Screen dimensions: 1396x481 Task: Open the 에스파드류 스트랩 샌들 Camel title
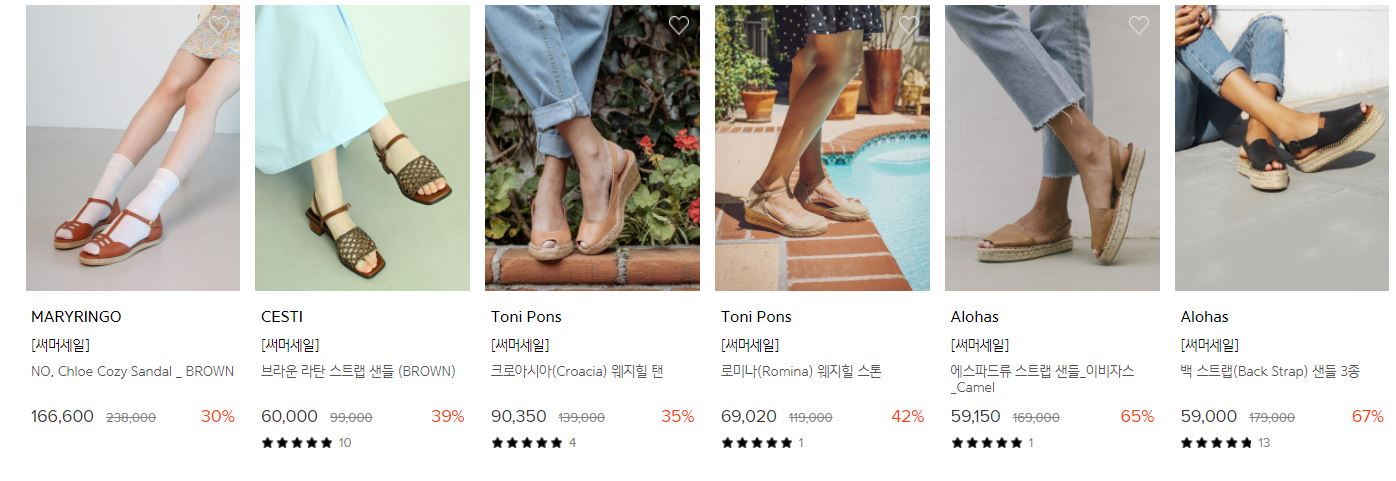[x=1043, y=379]
